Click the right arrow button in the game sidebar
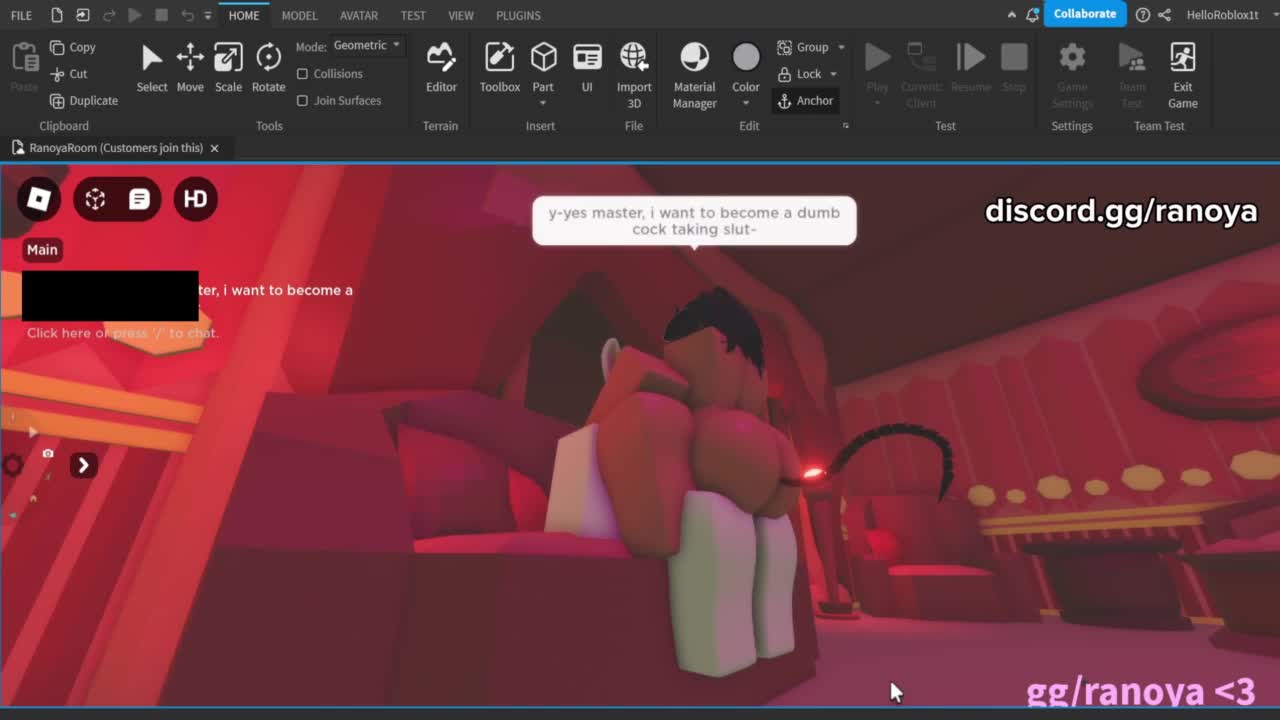 click(x=83, y=465)
